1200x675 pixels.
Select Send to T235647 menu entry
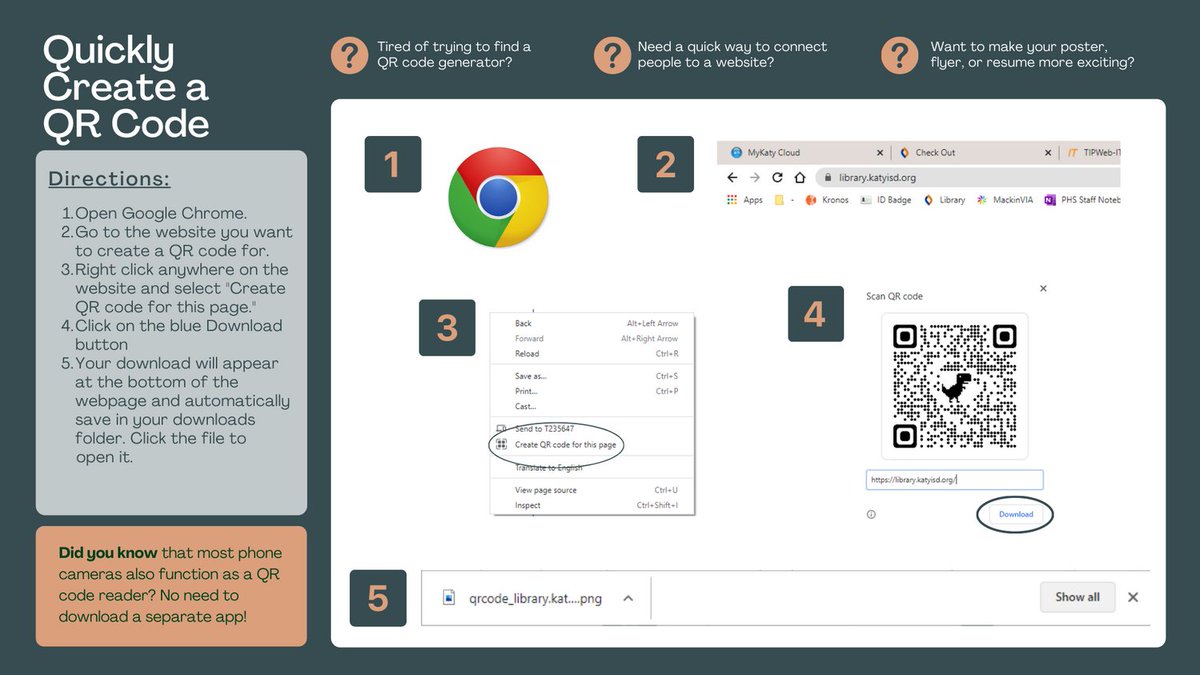click(x=592, y=429)
